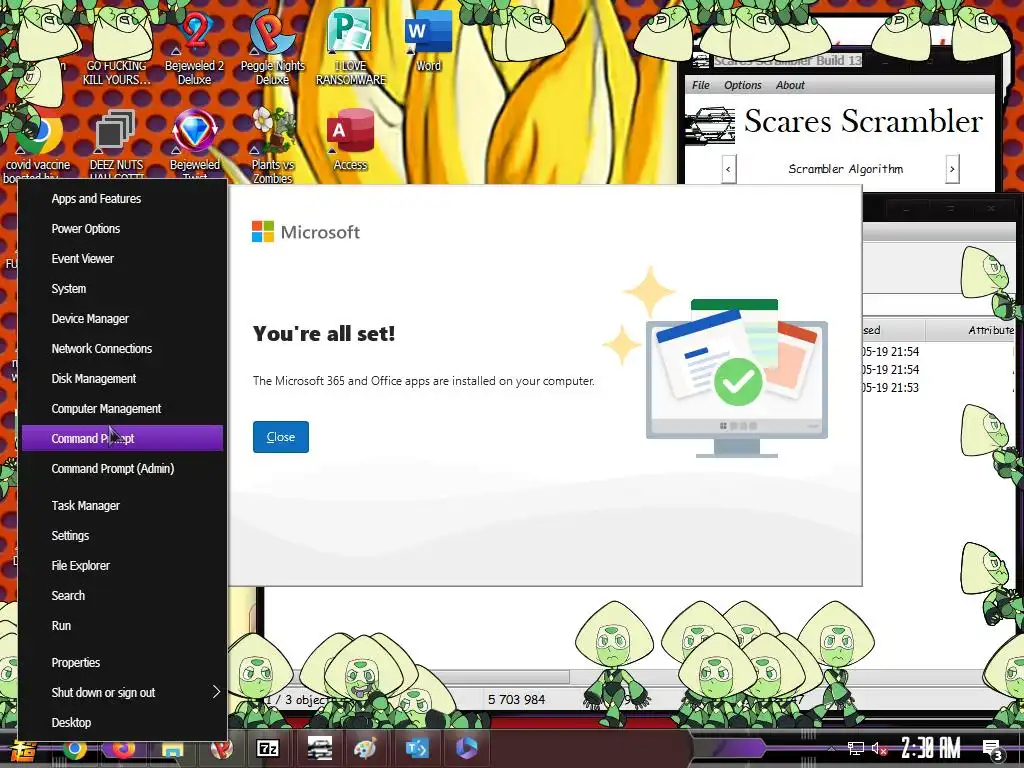Open the Bejeweled 2 Deluxe desktop shortcut
This screenshot has height=768, width=1024.
(195, 47)
